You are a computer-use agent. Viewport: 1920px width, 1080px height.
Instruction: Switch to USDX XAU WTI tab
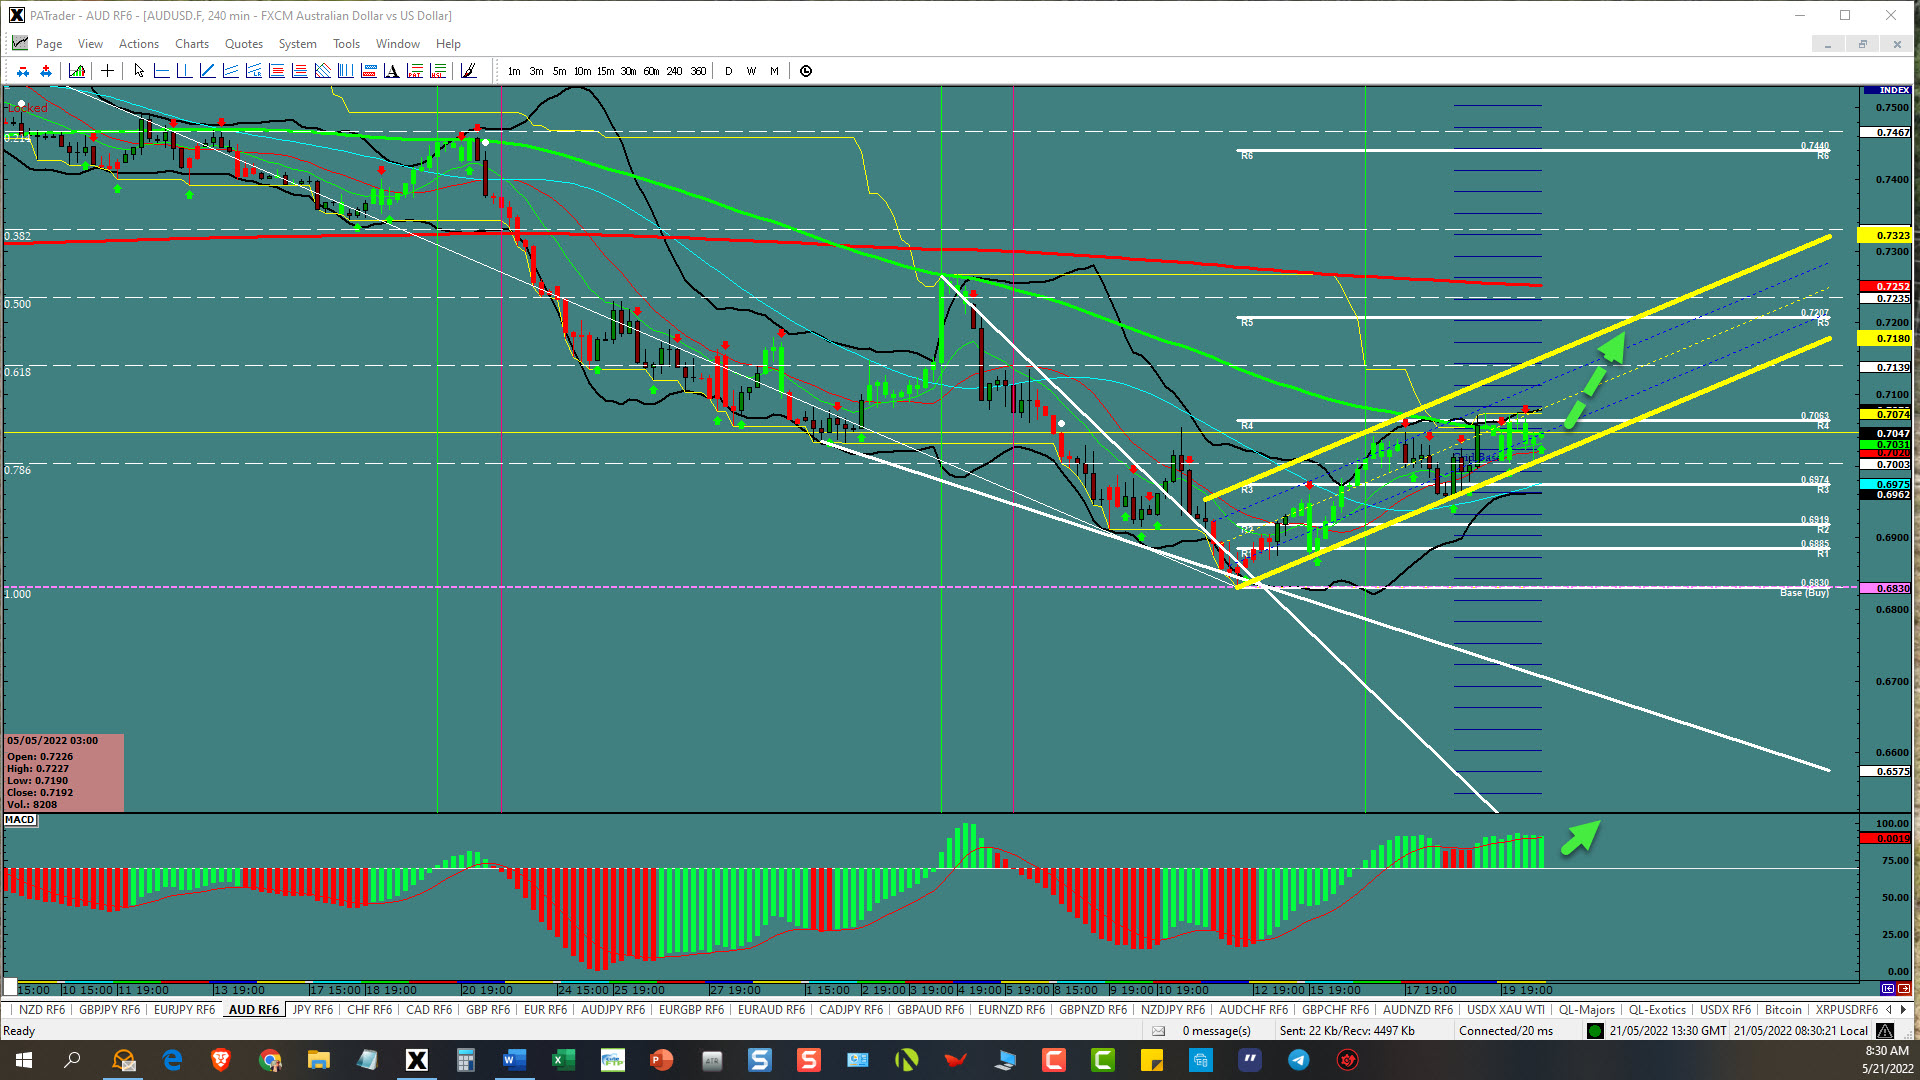pyautogui.click(x=1505, y=1010)
